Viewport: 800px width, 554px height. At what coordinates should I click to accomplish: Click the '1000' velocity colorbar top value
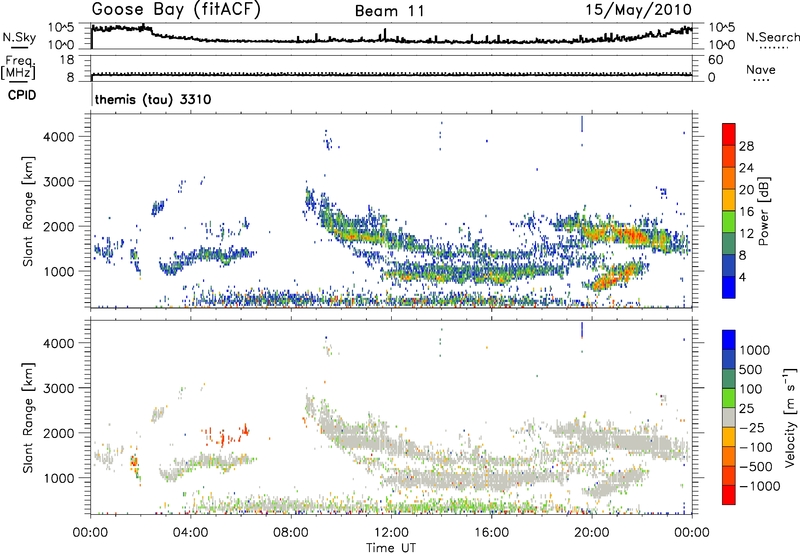755,350
